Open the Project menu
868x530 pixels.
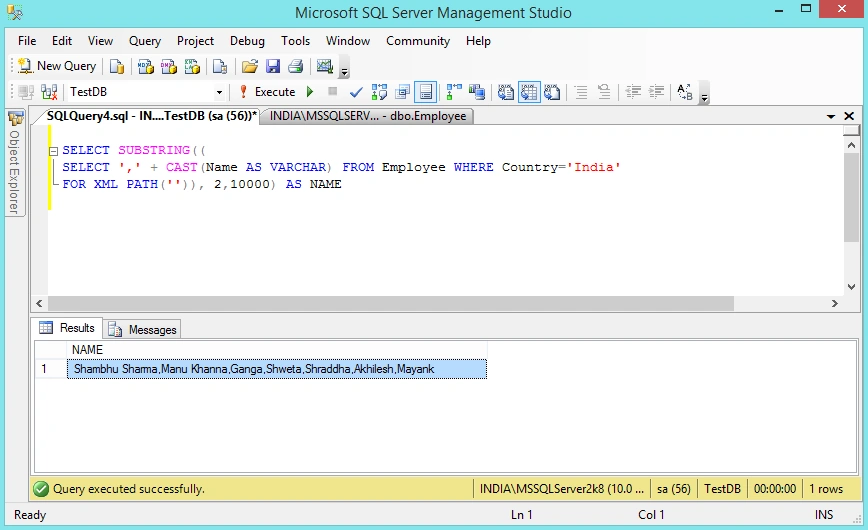(x=195, y=41)
